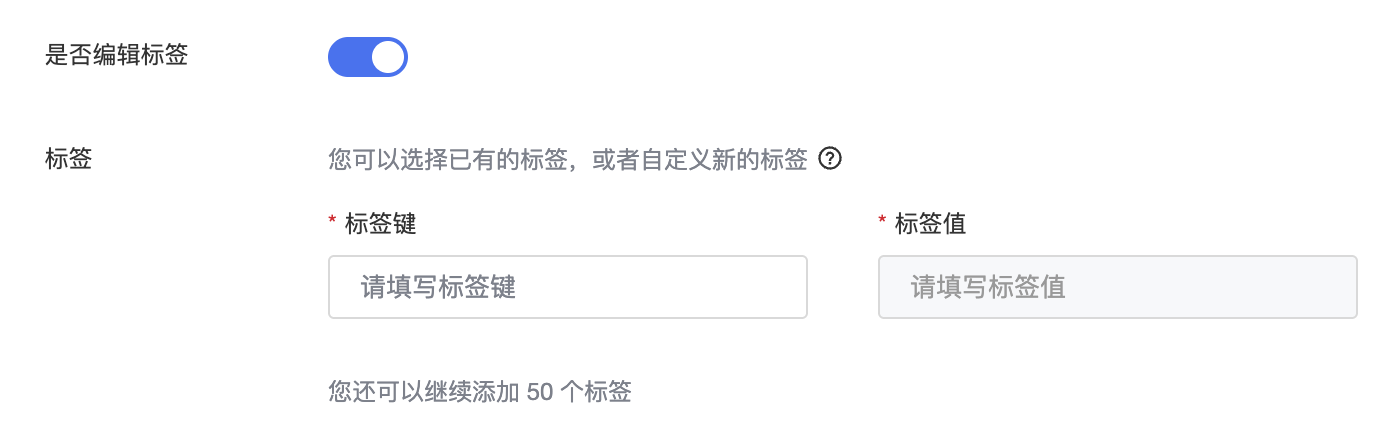Toggle the 是否编辑标签 switch off
The width and height of the screenshot is (1400, 438).
coord(367,57)
